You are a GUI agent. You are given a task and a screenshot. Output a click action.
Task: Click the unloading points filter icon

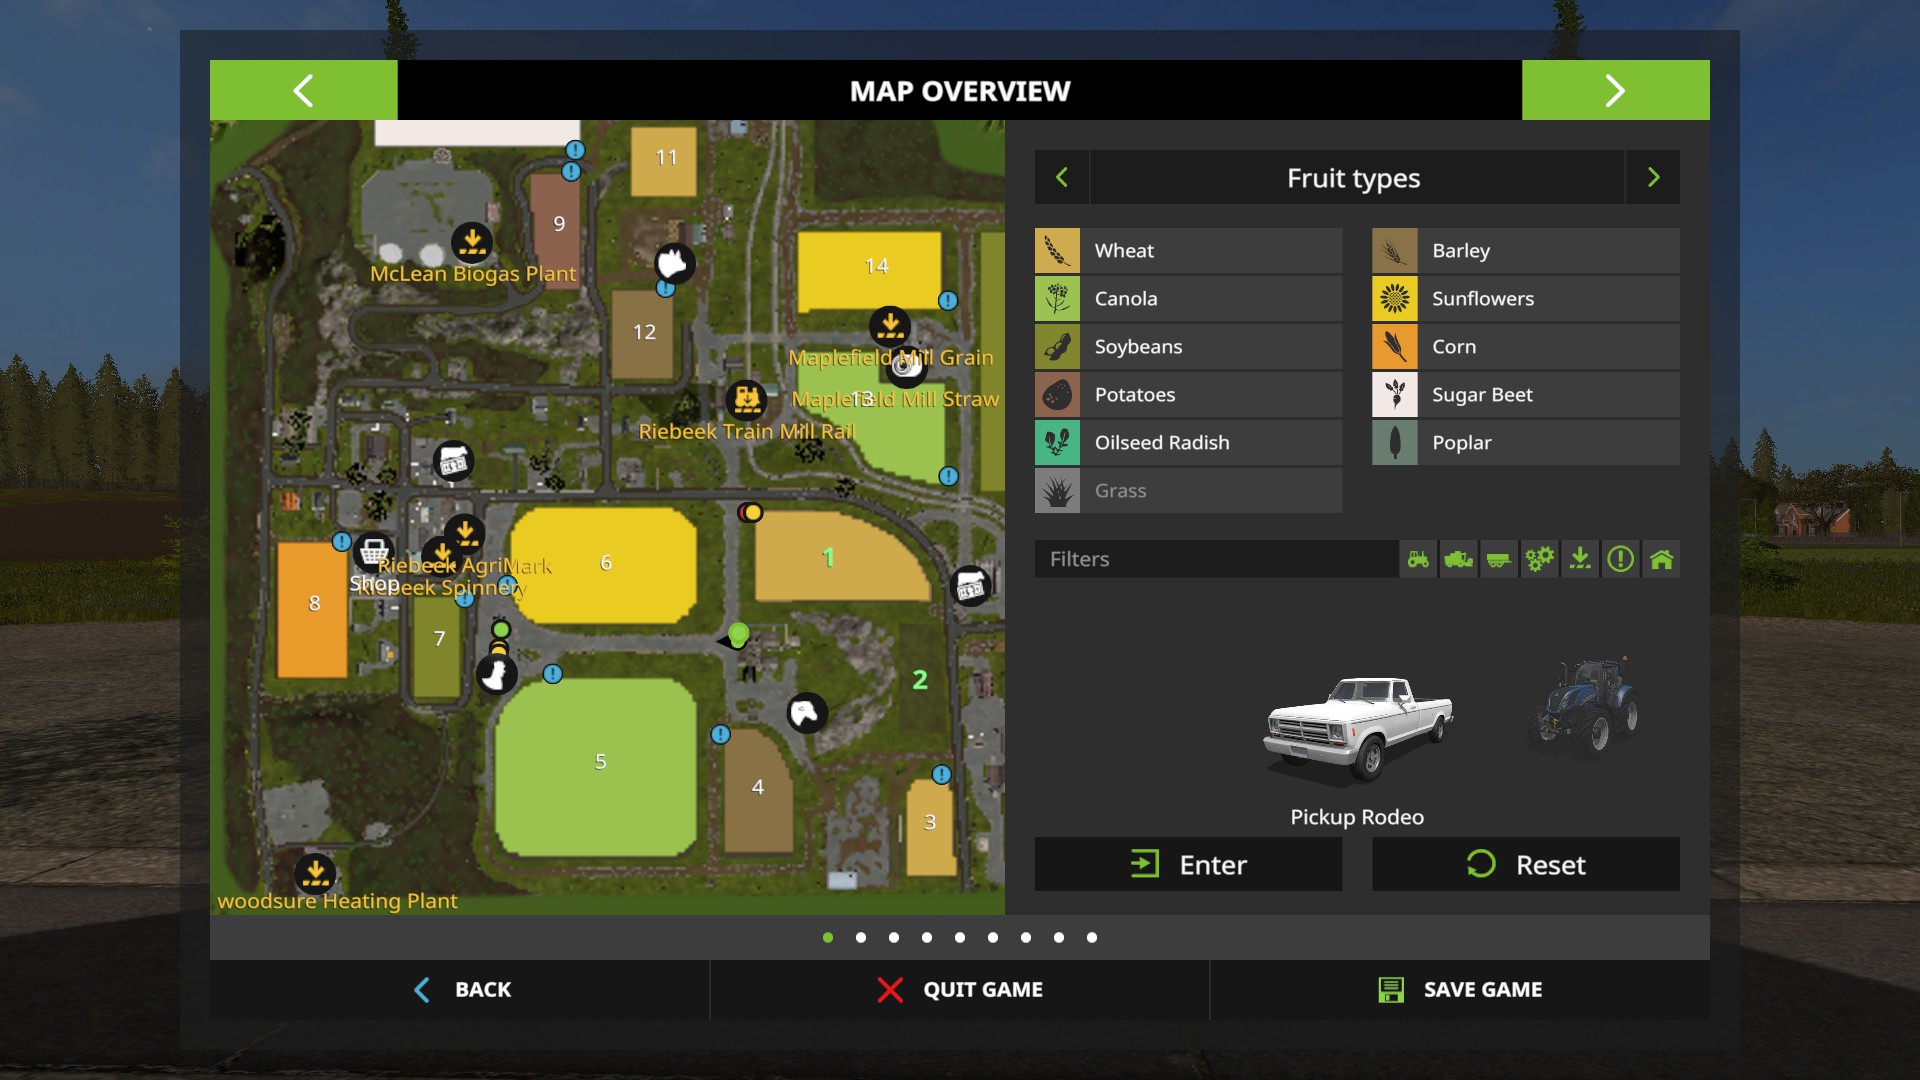pyautogui.click(x=1580, y=559)
